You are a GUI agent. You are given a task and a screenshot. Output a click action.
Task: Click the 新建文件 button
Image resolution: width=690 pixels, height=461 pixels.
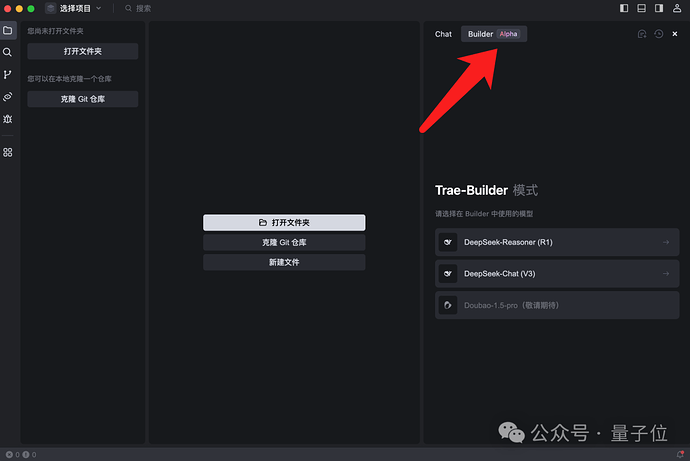point(284,262)
